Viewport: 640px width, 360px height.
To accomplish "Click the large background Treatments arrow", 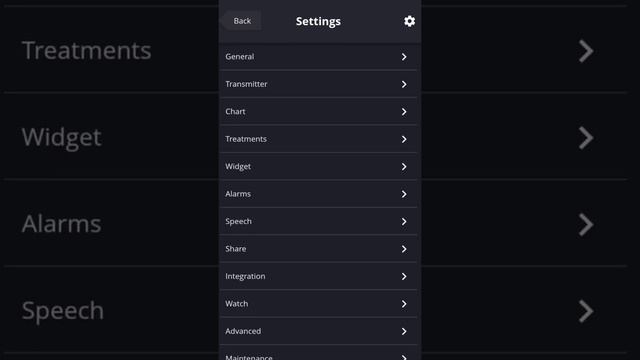I will click(x=586, y=51).
